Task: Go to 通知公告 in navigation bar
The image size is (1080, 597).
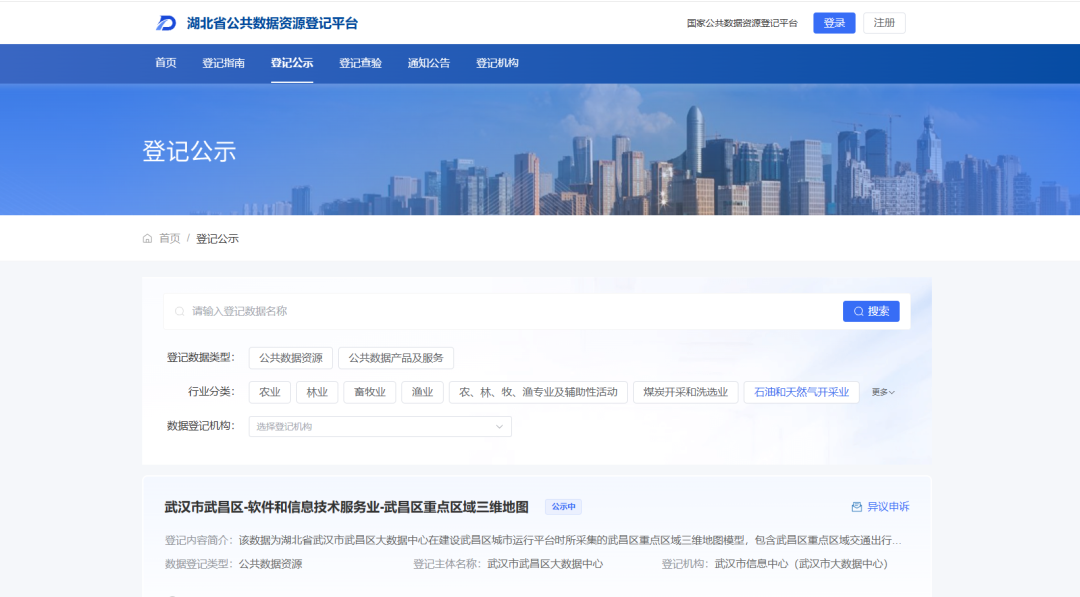Action: tap(428, 63)
